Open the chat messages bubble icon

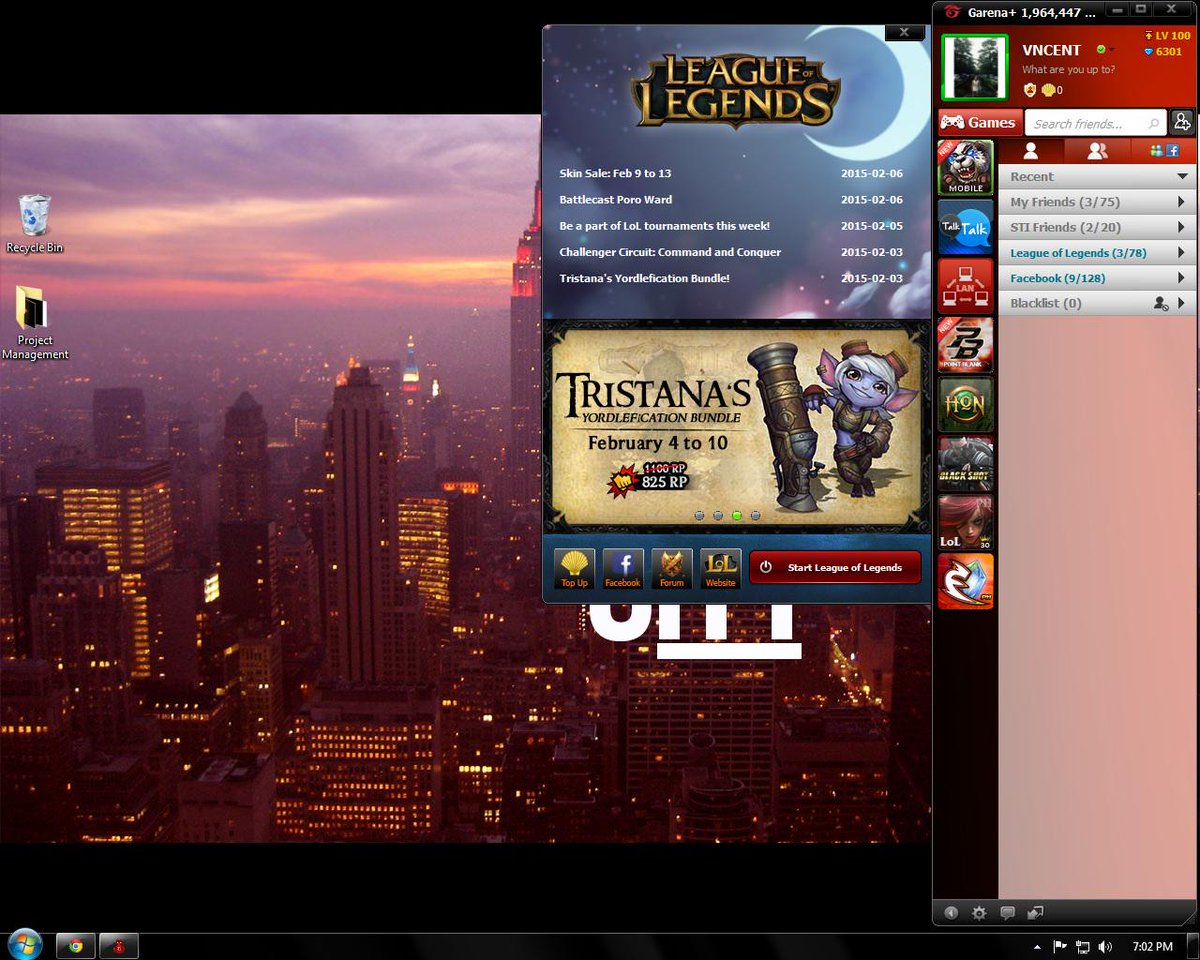point(1007,912)
